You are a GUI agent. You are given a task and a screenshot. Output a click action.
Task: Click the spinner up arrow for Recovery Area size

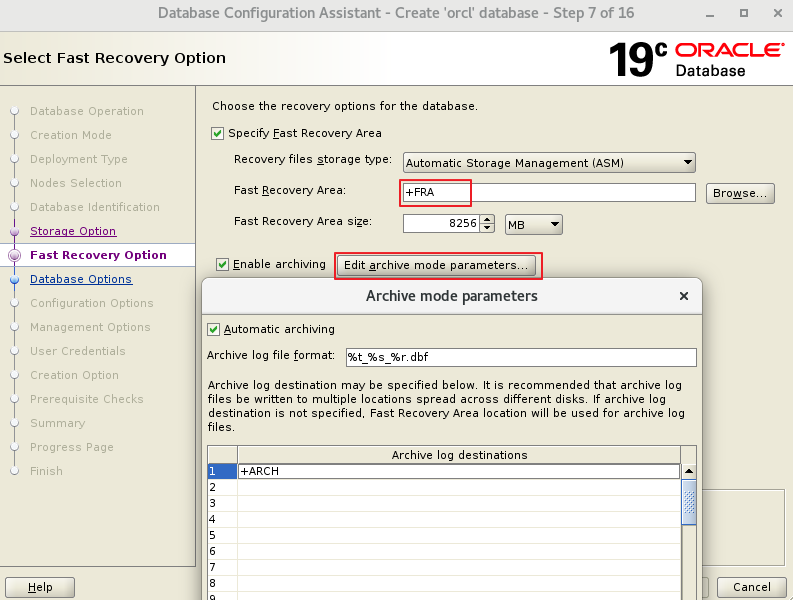tap(487, 219)
